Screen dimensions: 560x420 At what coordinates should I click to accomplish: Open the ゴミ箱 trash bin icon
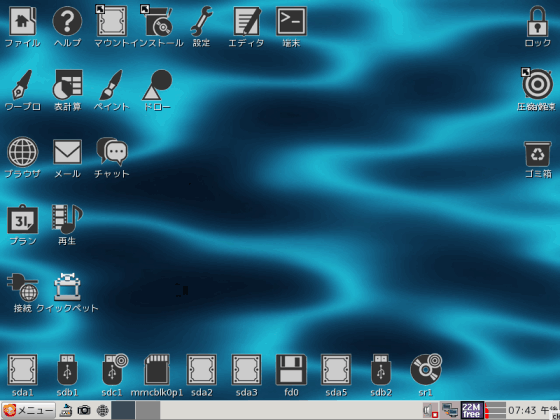pos(538,154)
